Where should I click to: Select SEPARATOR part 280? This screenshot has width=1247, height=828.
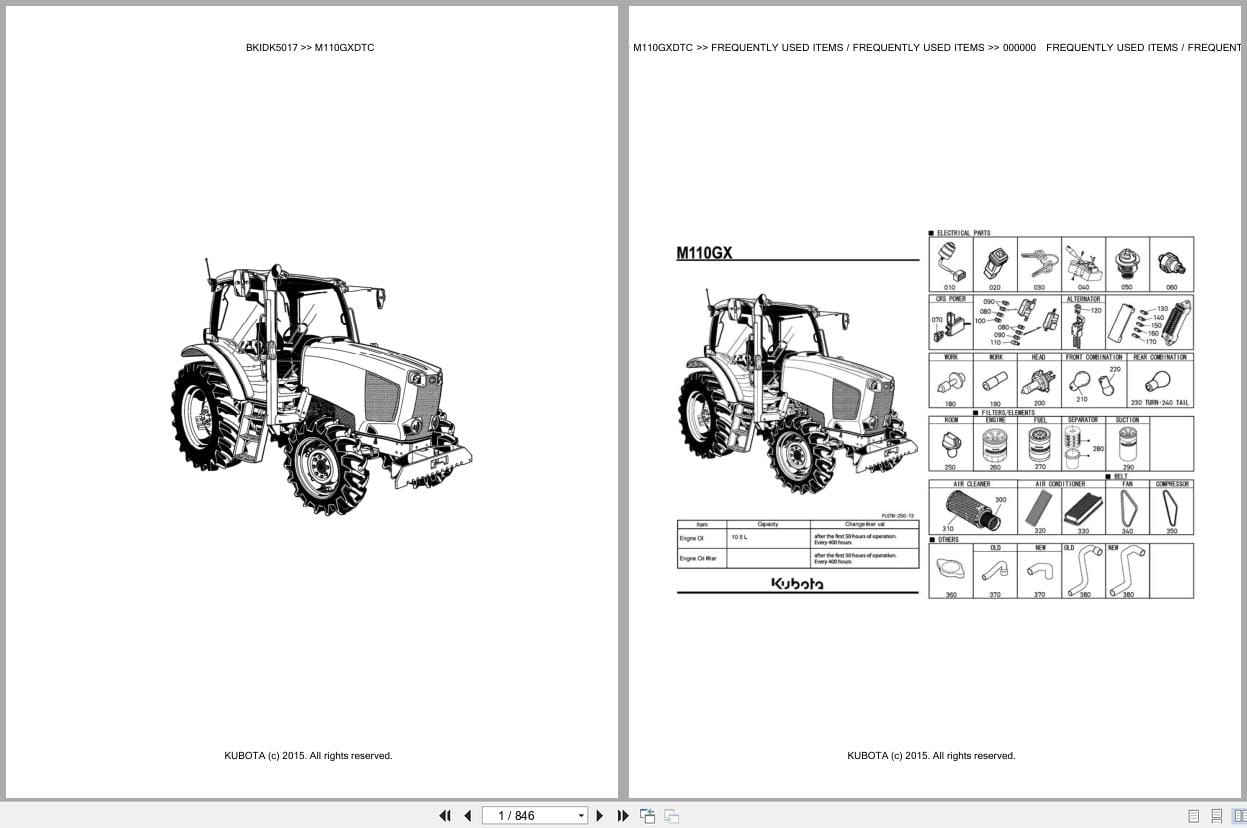pos(1083,446)
